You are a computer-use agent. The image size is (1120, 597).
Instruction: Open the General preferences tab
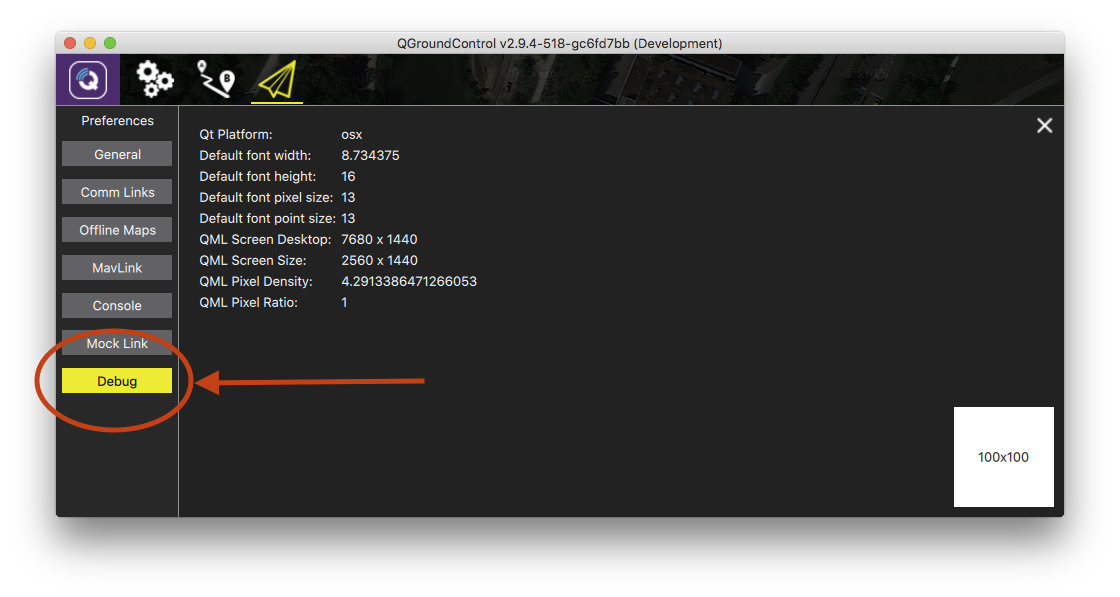coord(117,154)
